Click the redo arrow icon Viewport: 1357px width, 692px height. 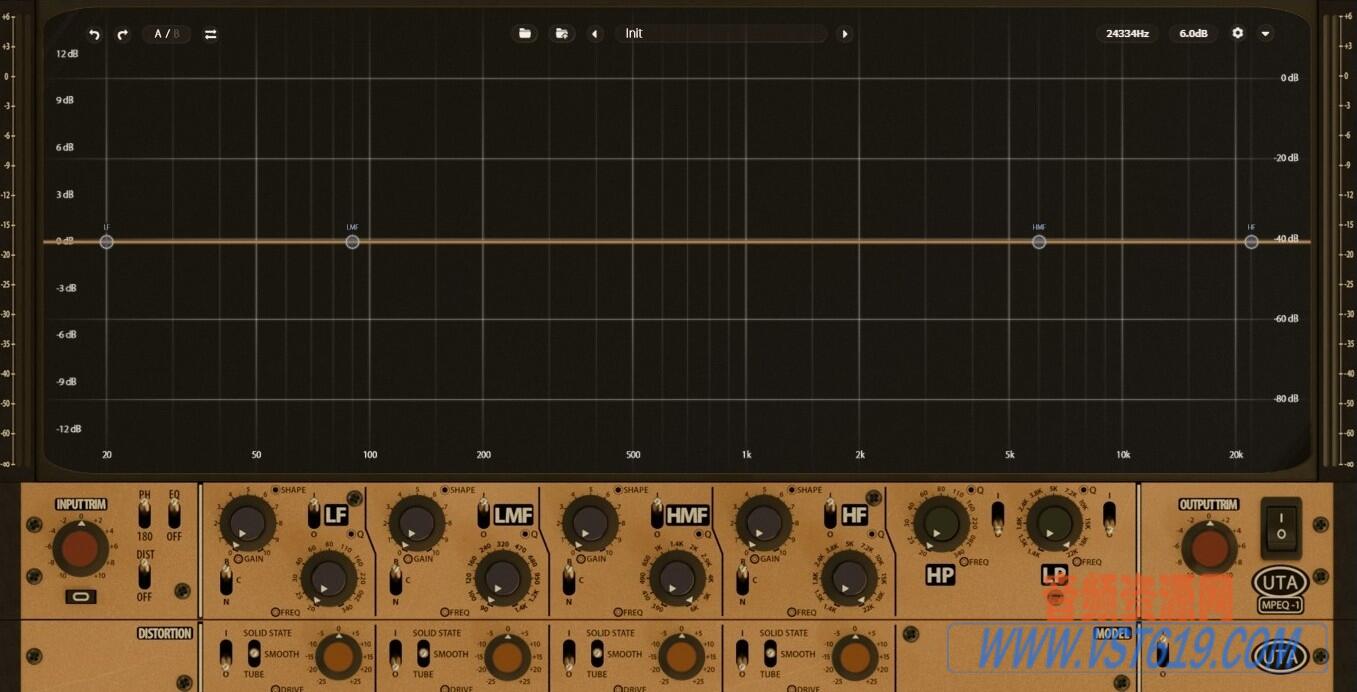tap(122, 34)
